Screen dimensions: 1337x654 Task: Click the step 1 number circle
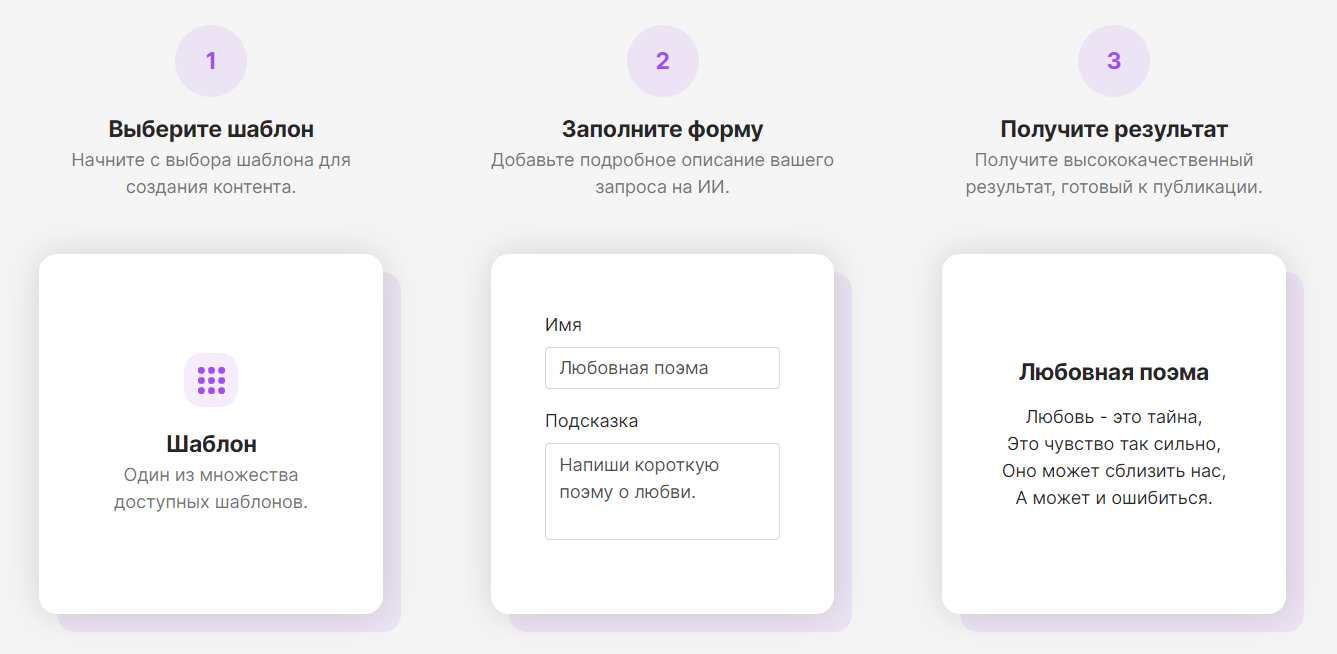coord(211,61)
